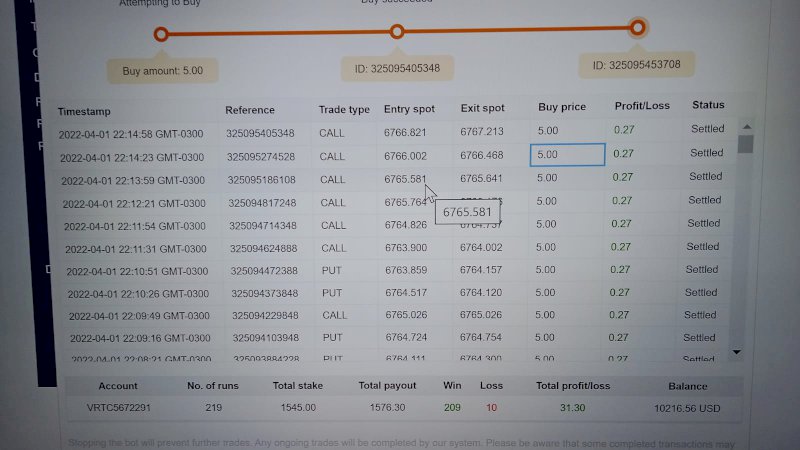Select the highlighted Buy price cell of 325095274528
This screenshot has width=800, height=450.
(x=567, y=155)
